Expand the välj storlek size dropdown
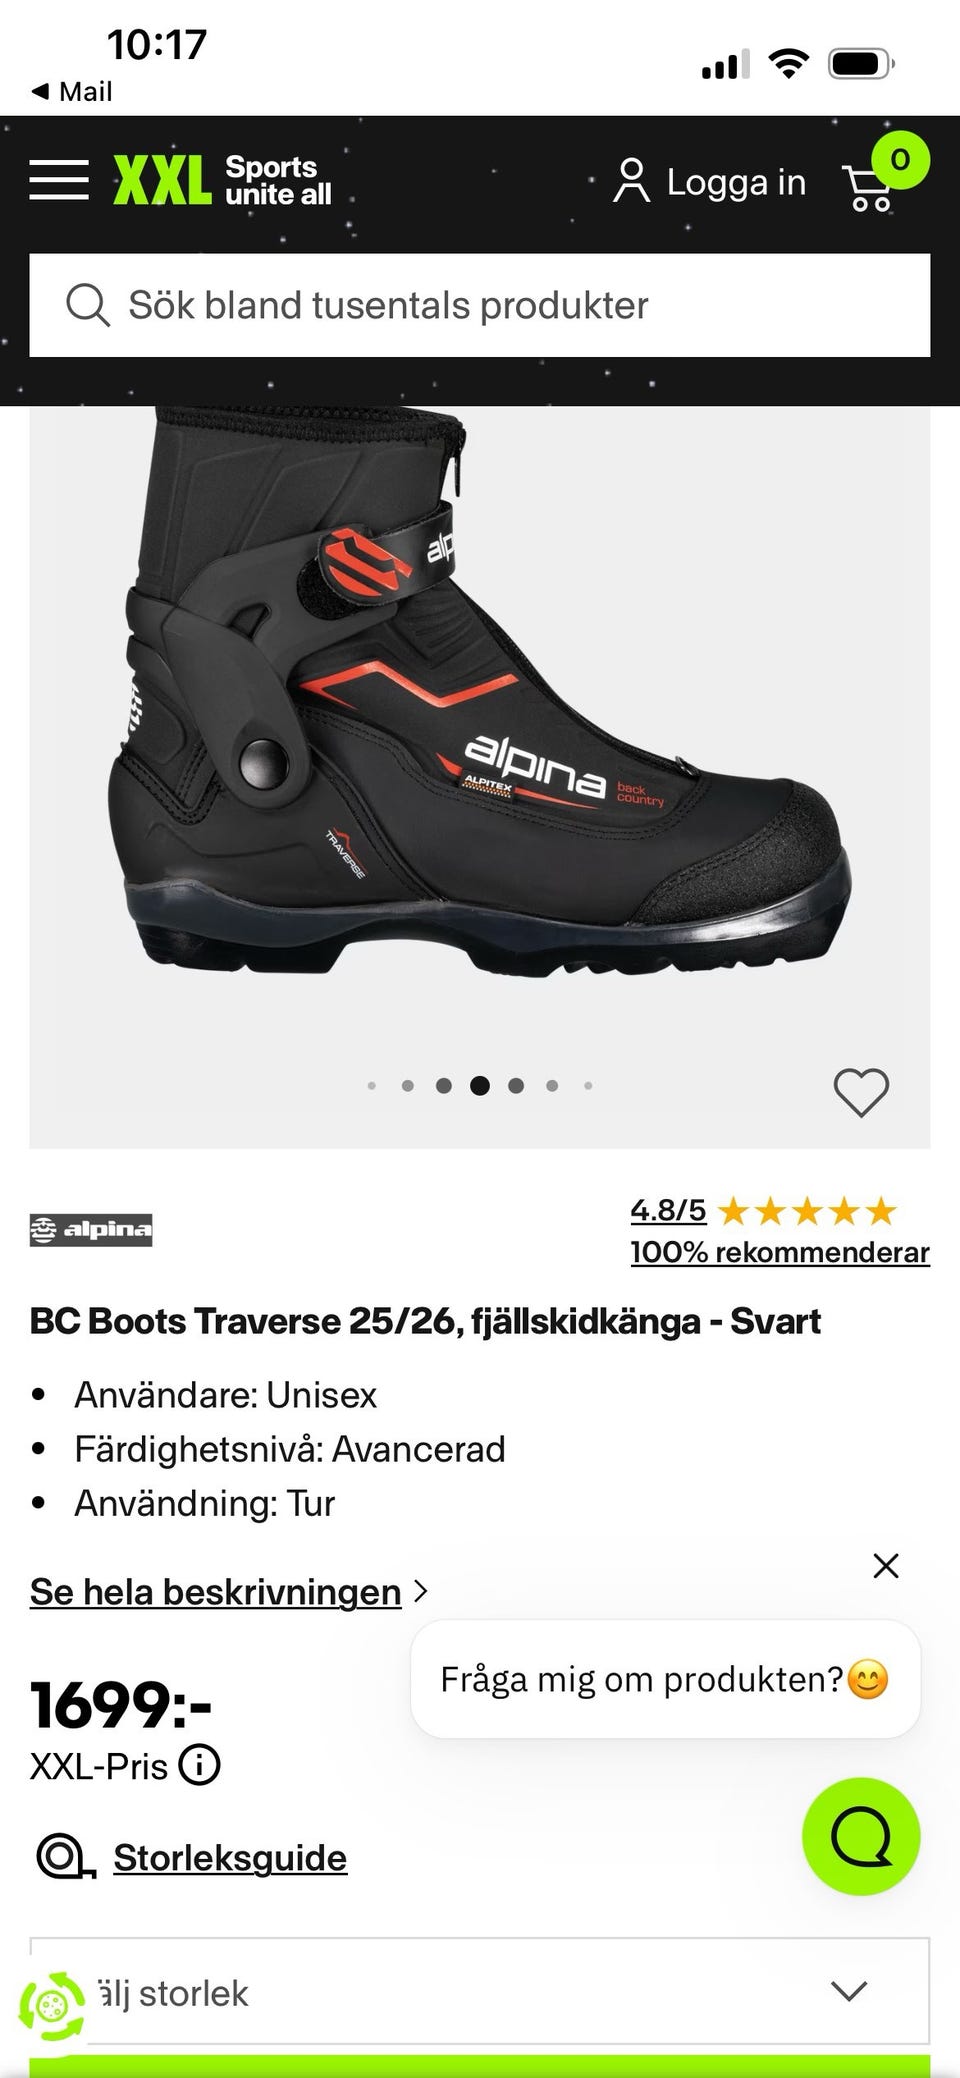This screenshot has height=2078, width=960. [480, 1991]
